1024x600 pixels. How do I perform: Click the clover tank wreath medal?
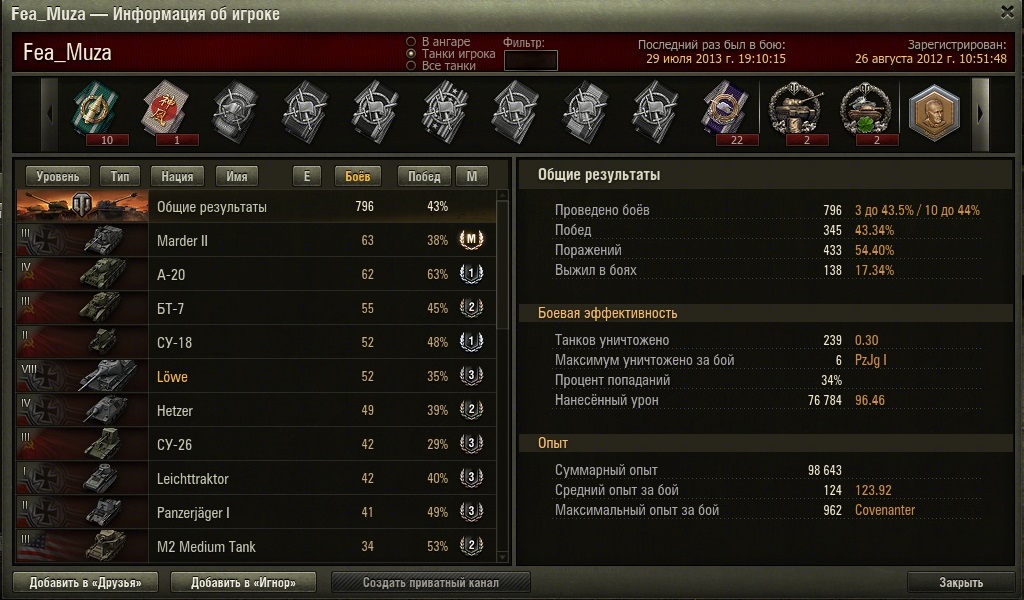point(865,110)
